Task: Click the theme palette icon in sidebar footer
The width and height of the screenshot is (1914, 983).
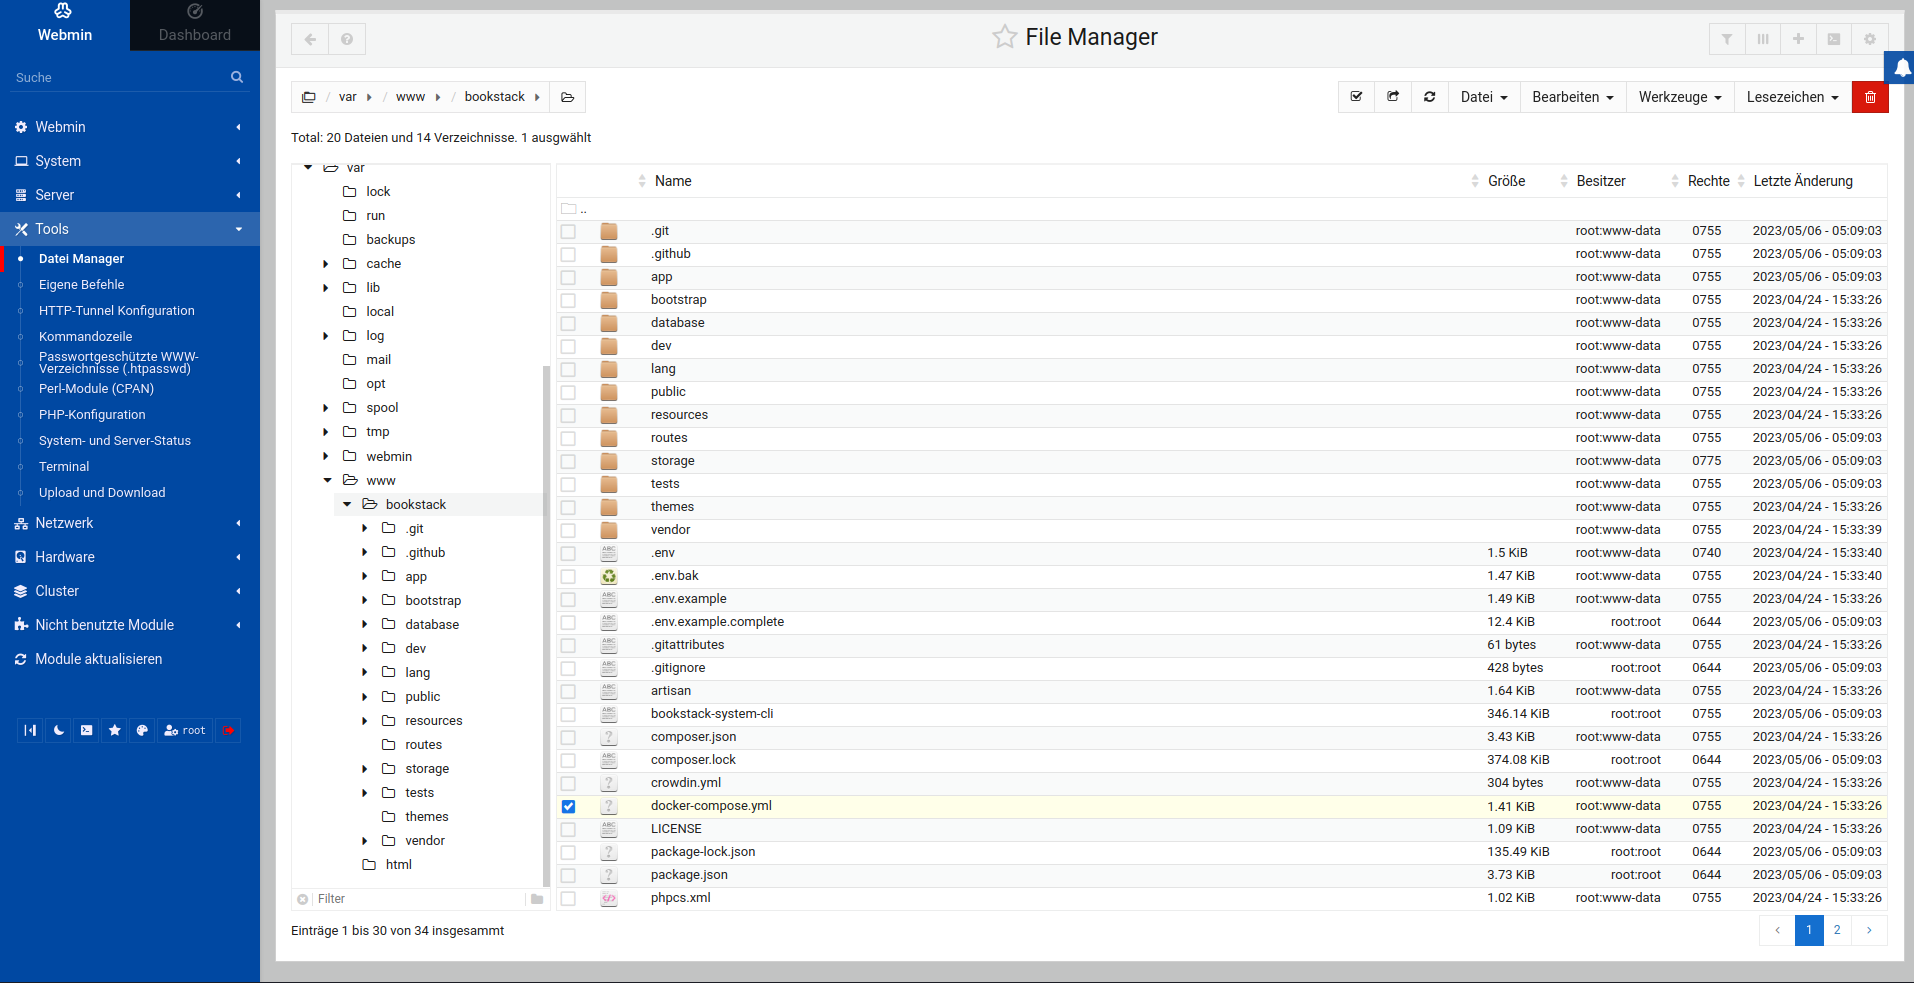Action: pos(143,730)
